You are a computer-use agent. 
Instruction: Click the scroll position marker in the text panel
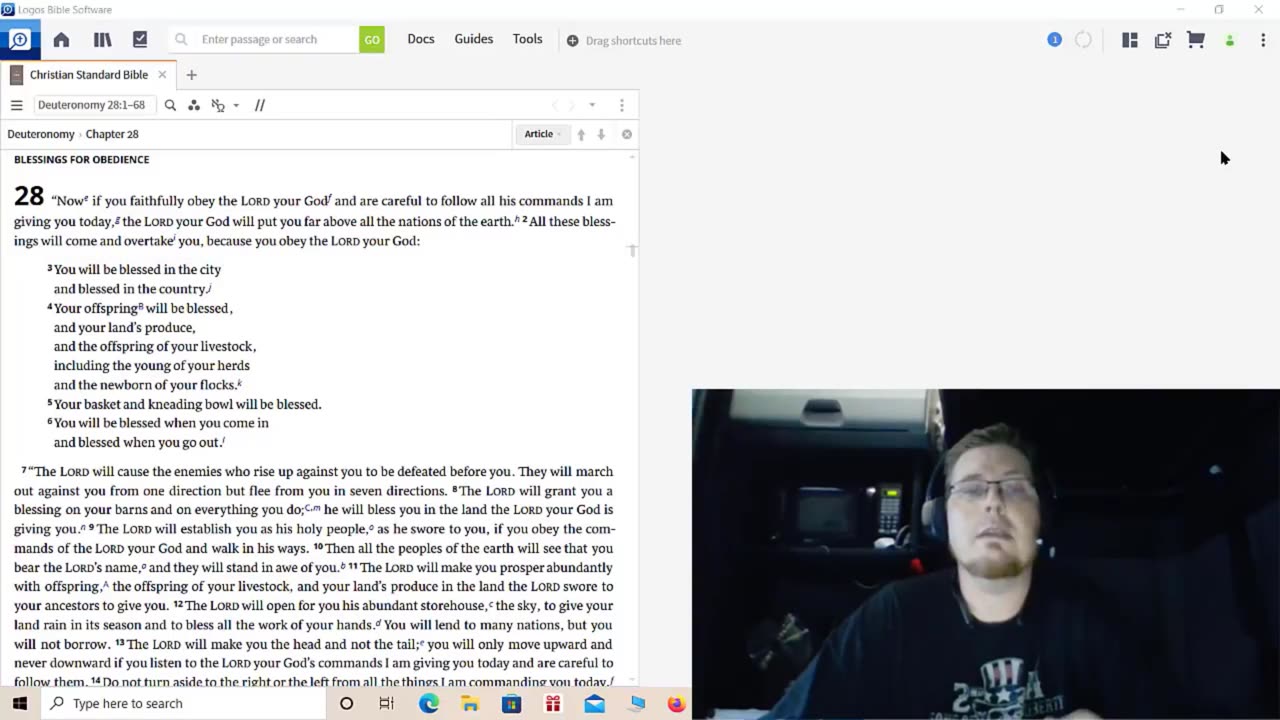[632, 250]
